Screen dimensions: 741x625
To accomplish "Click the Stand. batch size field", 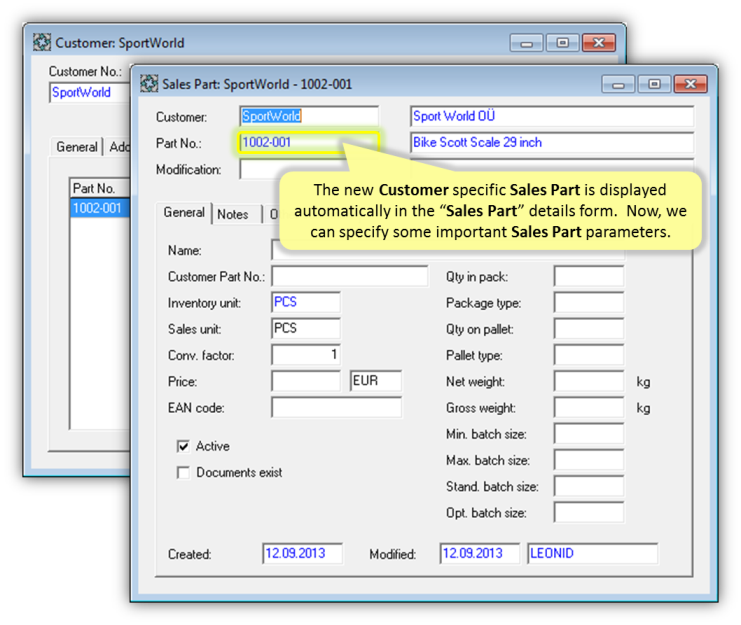I will [589, 486].
